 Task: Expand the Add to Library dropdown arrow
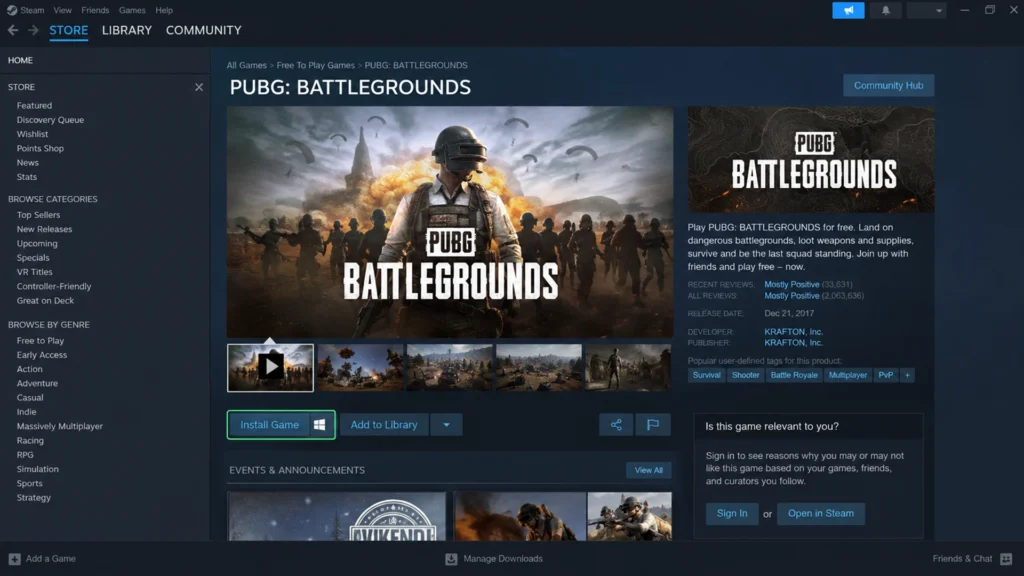pyautogui.click(x=447, y=424)
